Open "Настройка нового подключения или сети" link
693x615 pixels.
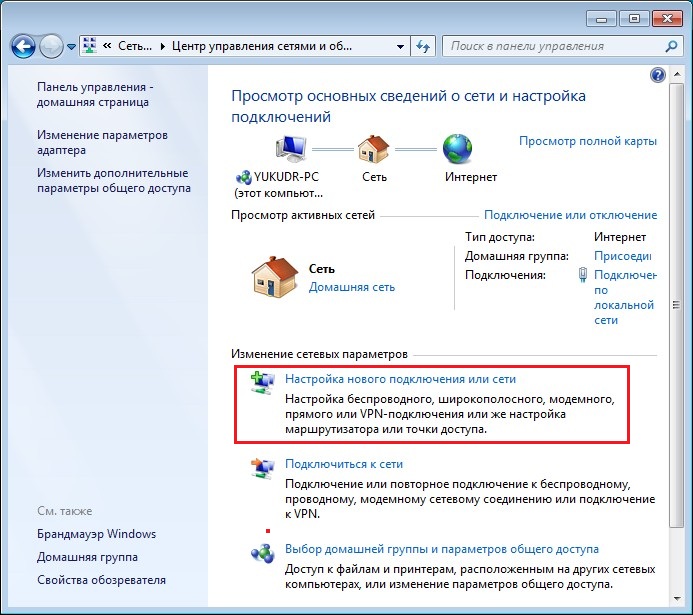click(x=400, y=379)
